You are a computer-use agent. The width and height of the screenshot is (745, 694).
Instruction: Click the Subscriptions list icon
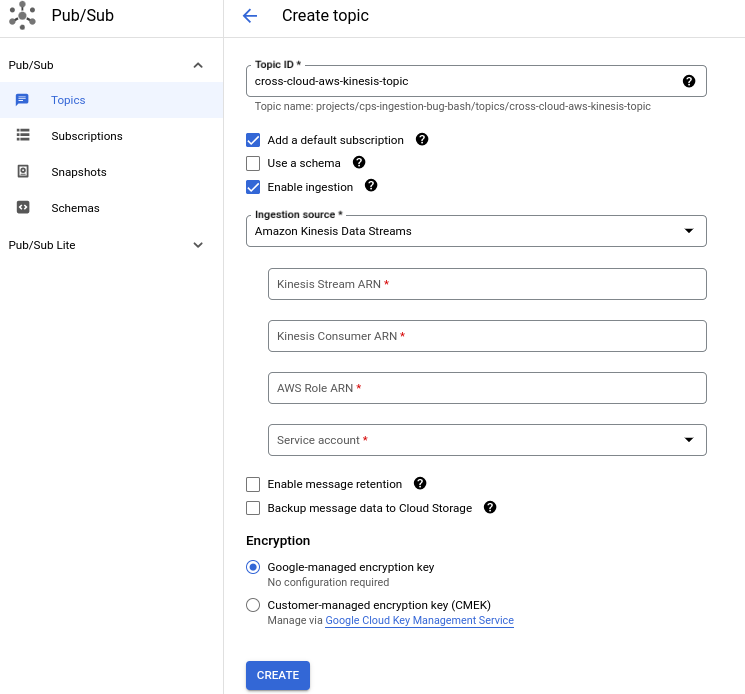point(23,135)
